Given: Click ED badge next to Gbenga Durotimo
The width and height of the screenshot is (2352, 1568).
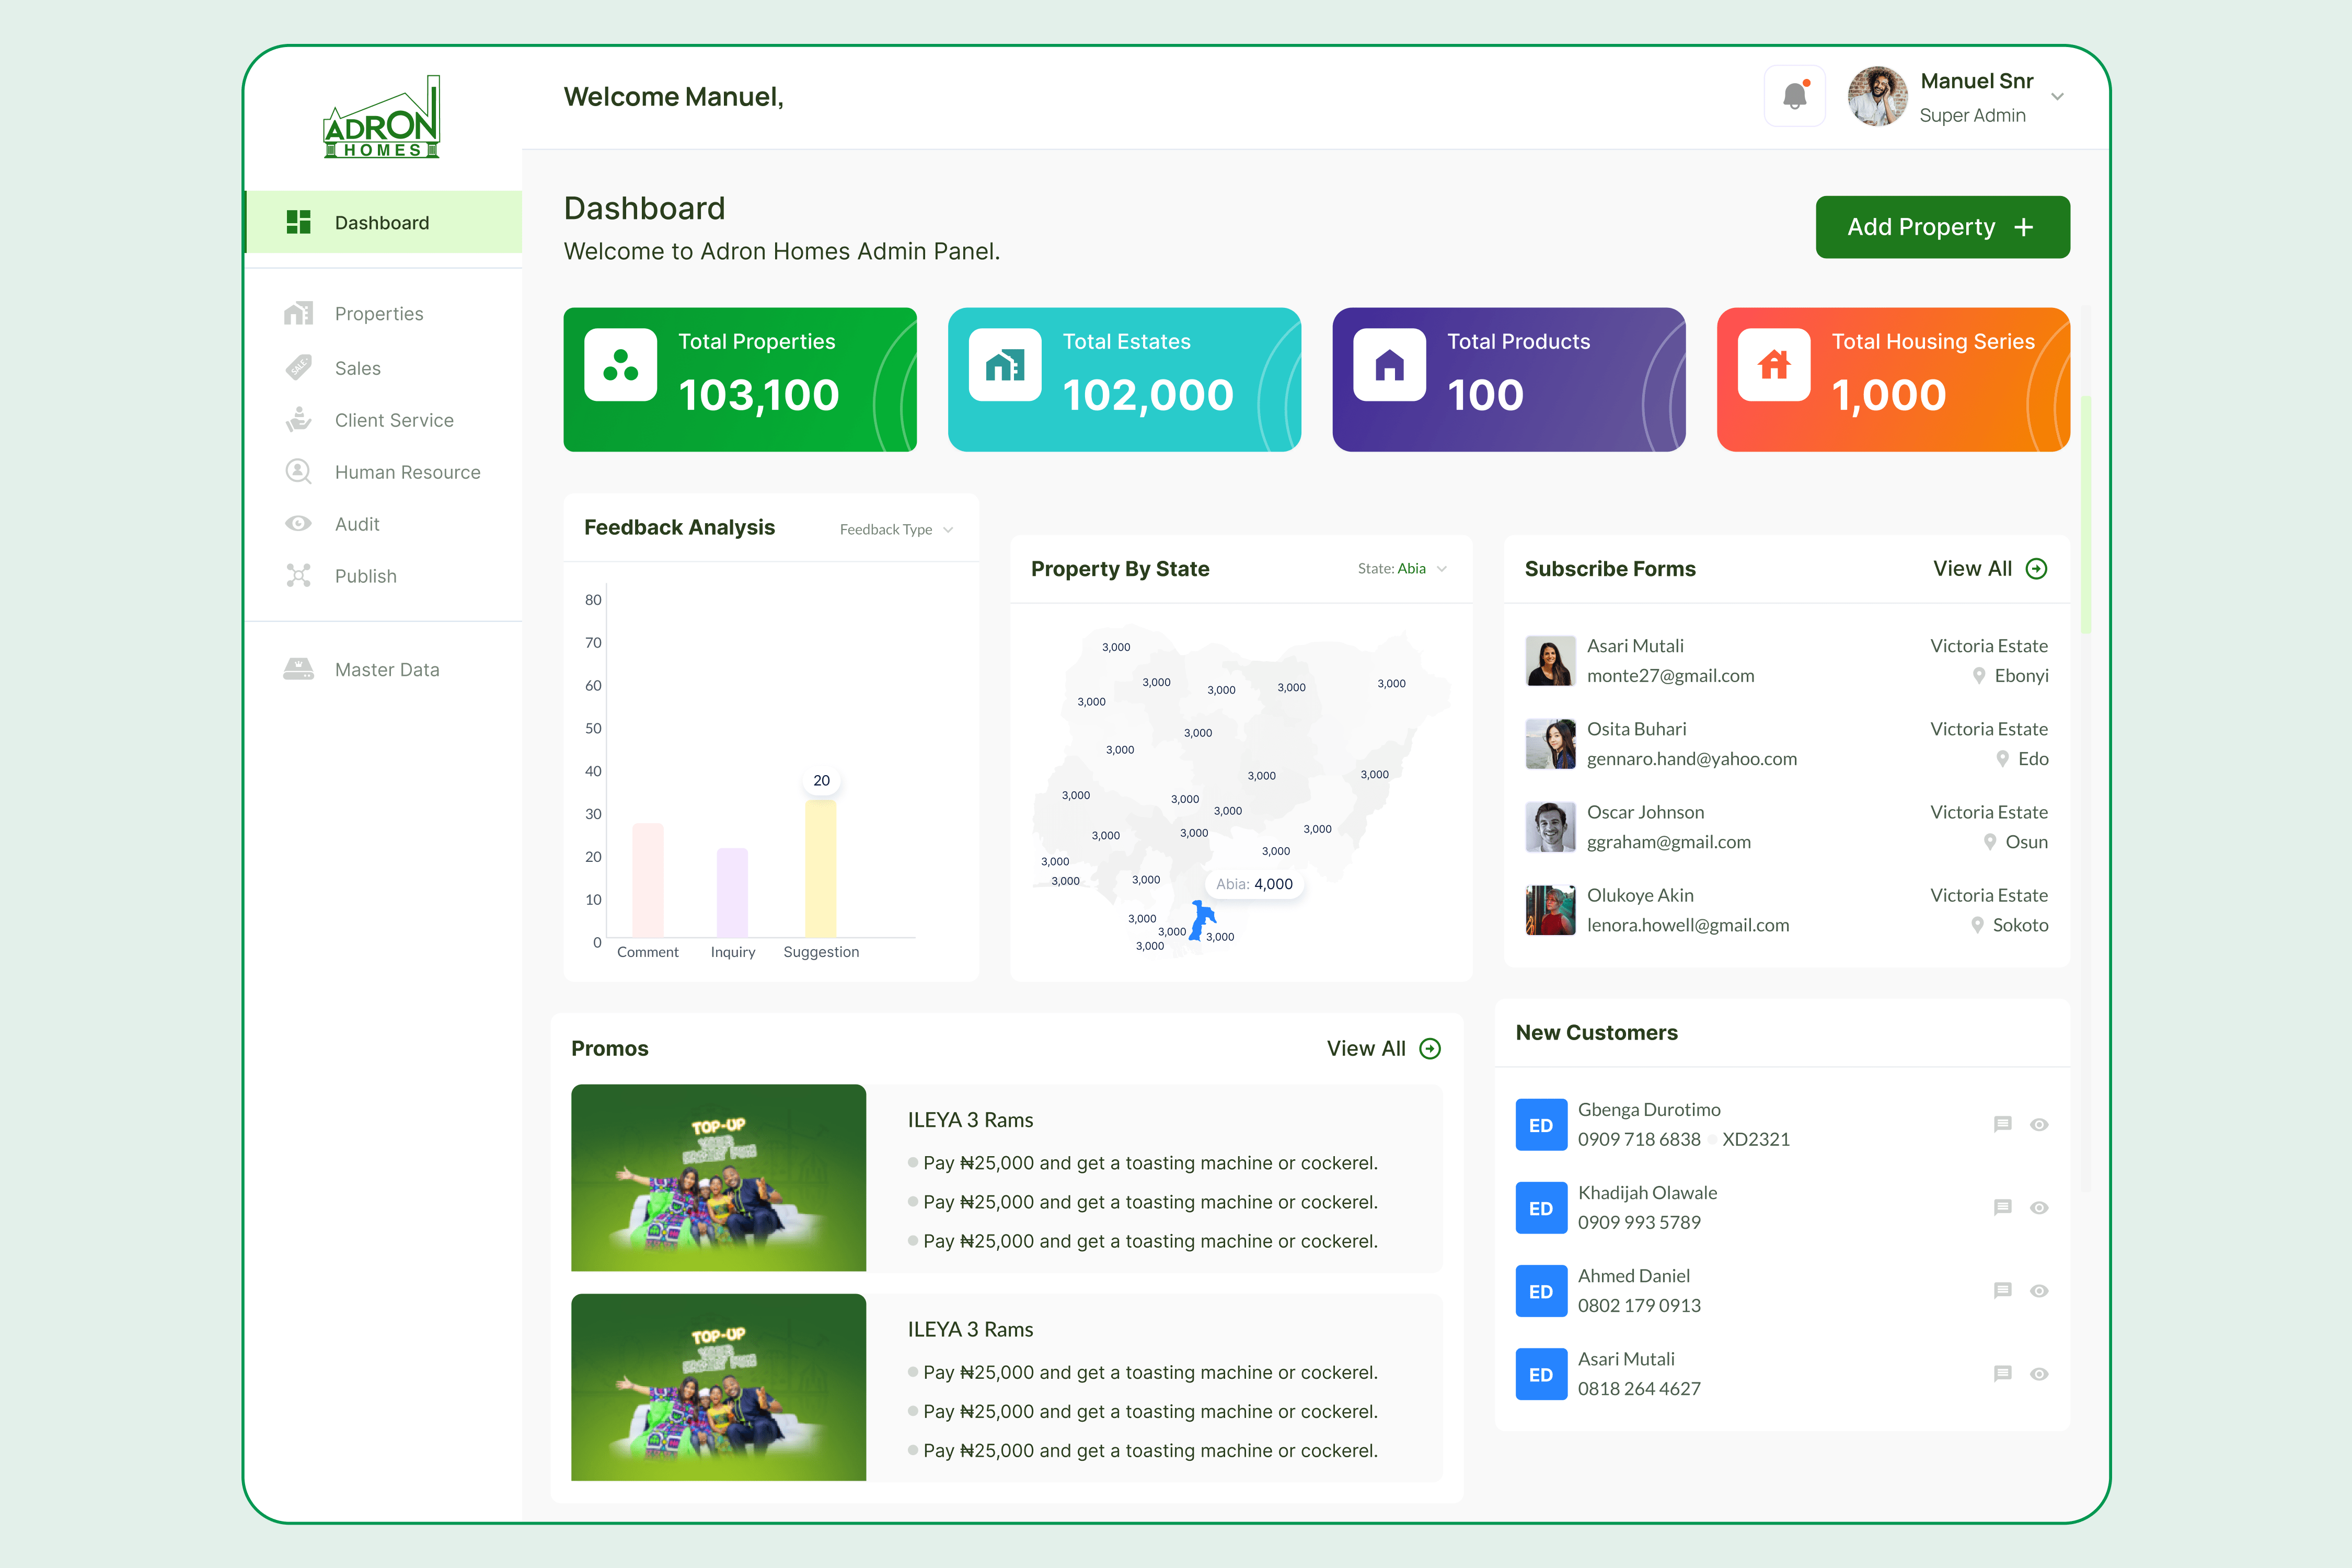Looking at the screenshot, I should pos(1541,1125).
